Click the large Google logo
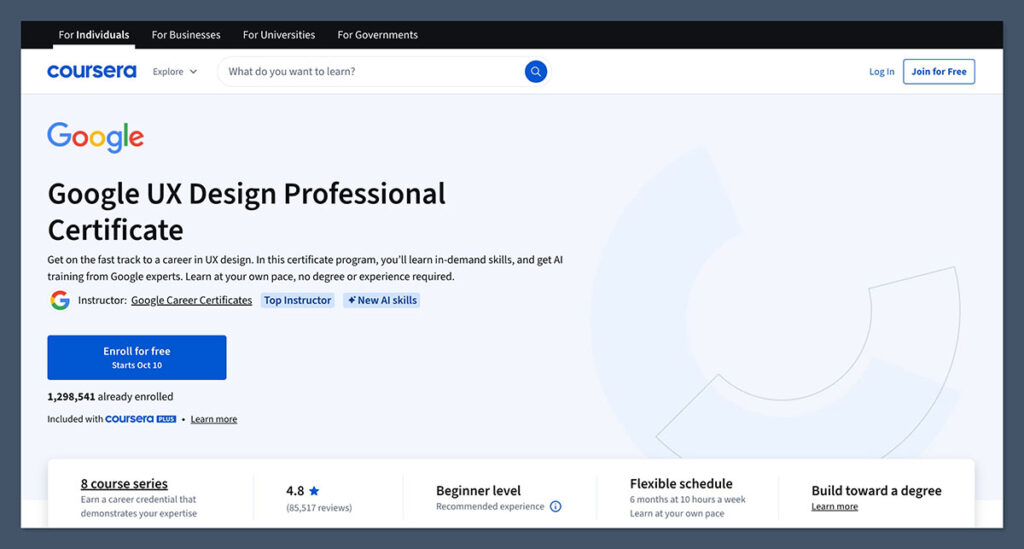This screenshot has height=549, width=1024. [96, 137]
